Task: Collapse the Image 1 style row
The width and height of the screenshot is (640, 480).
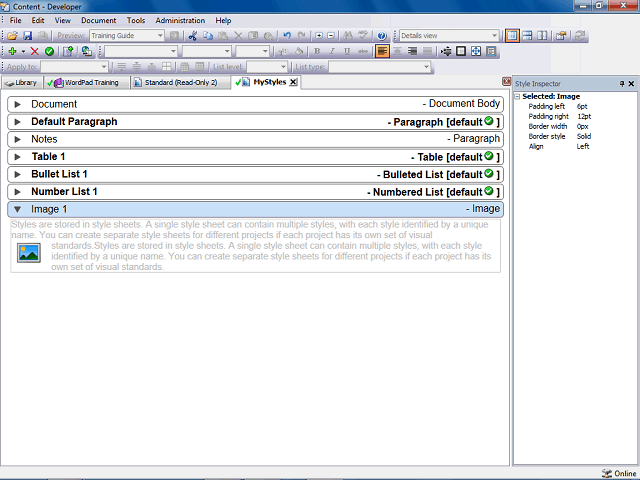Action: (x=18, y=210)
